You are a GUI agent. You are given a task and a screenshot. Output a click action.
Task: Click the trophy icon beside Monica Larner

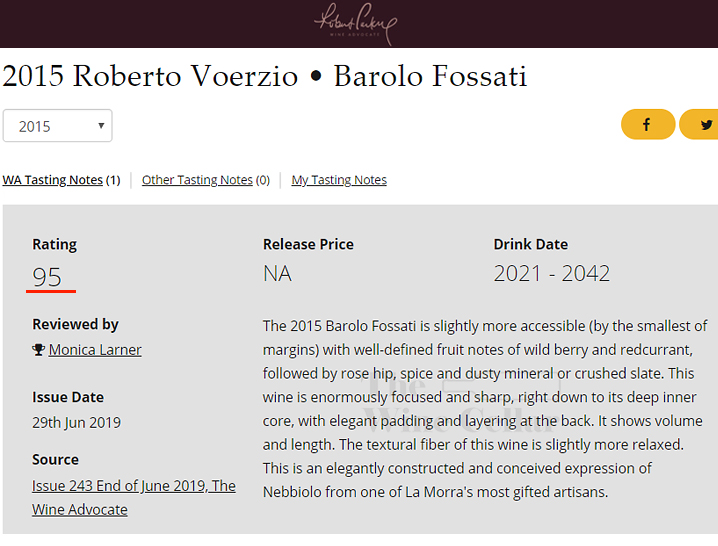coord(38,350)
